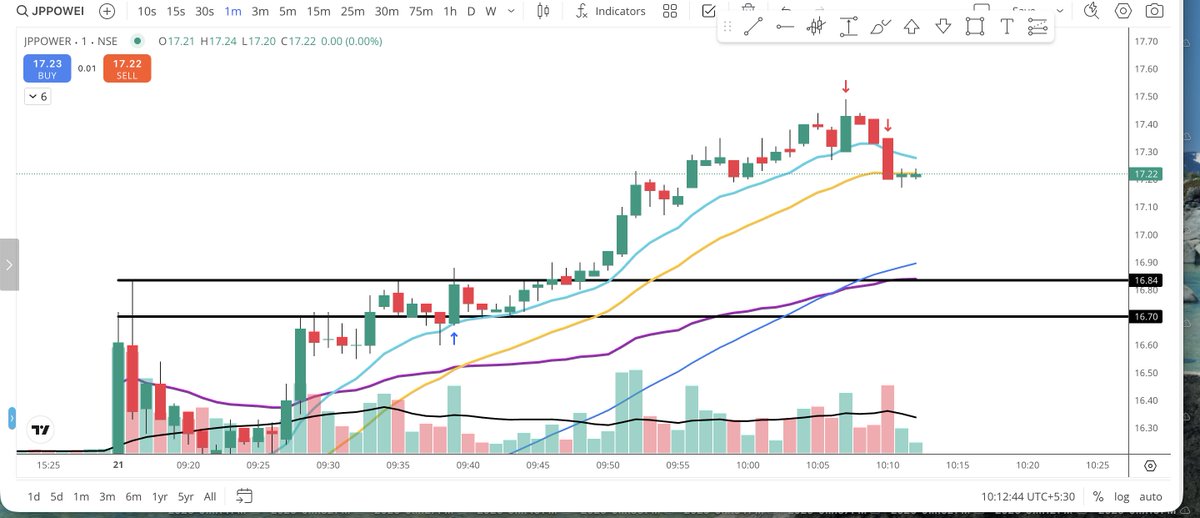The height and width of the screenshot is (518, 1200).
Task: Toggle log scale mode
Action: (x=1122, y=496)
